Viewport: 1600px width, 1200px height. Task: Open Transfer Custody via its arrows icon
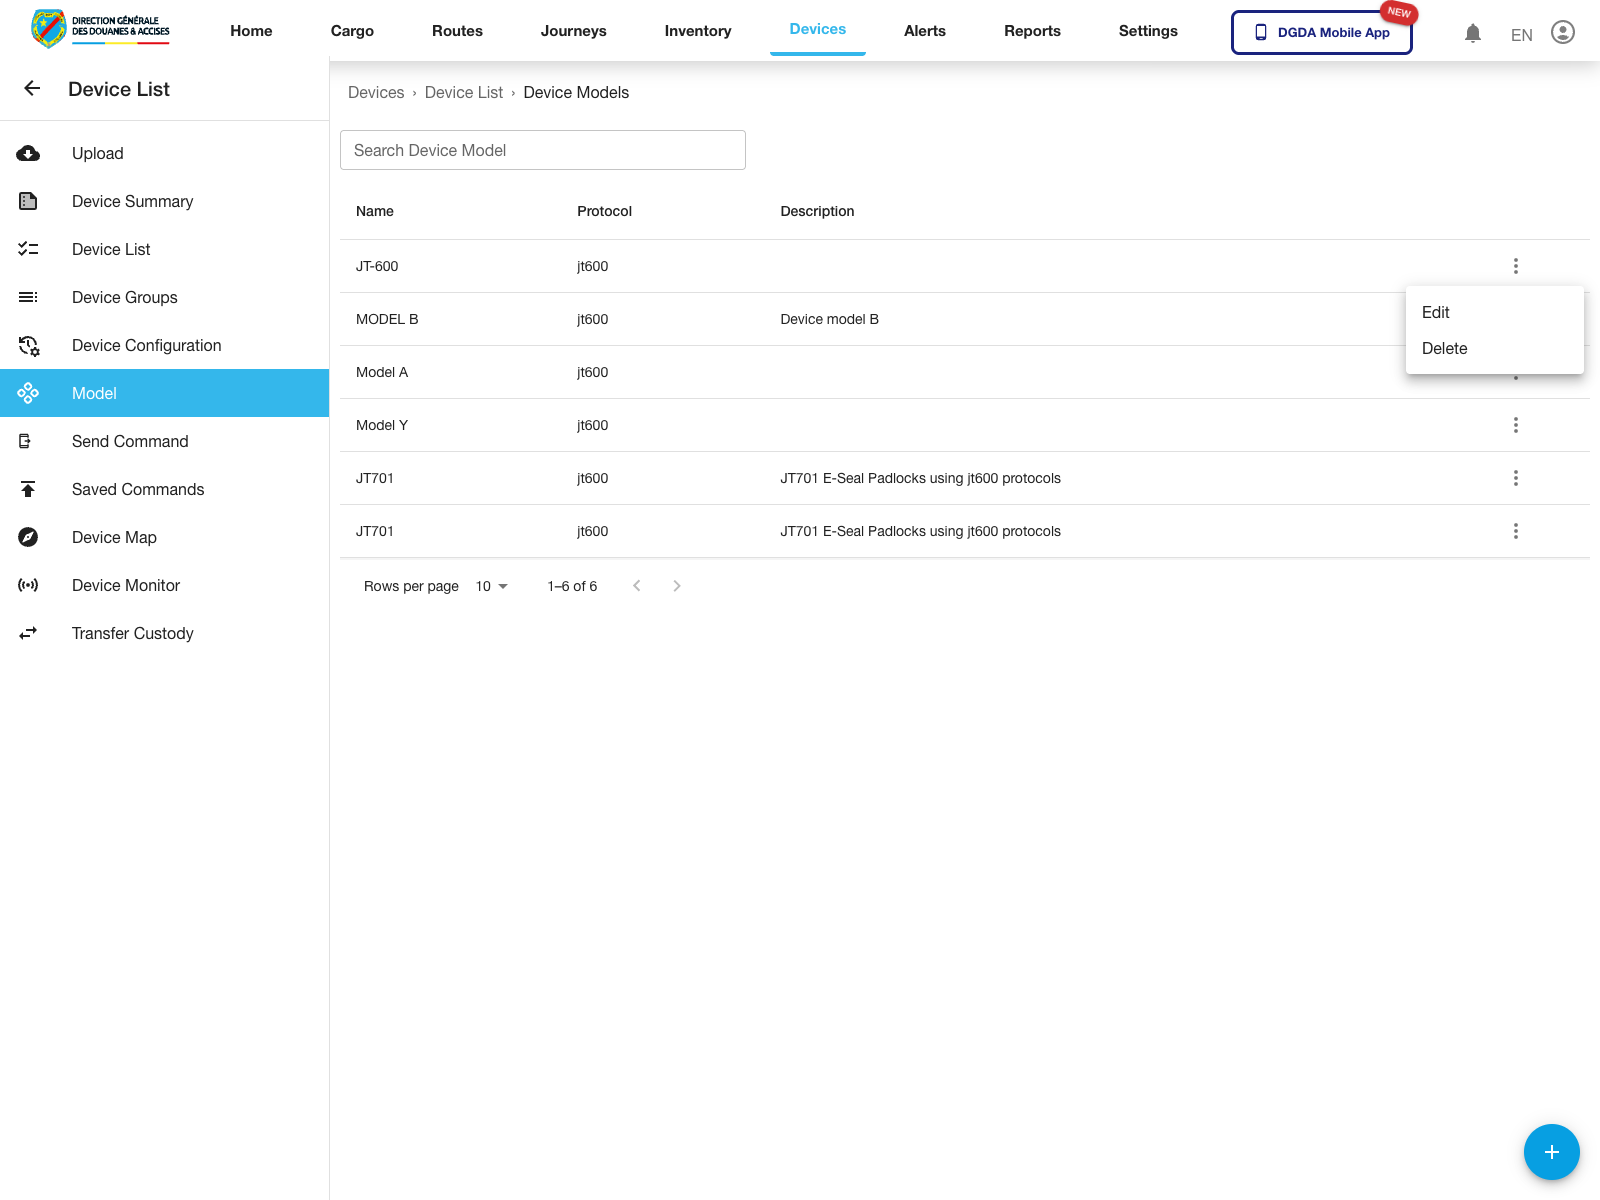[x=29, y=633]
